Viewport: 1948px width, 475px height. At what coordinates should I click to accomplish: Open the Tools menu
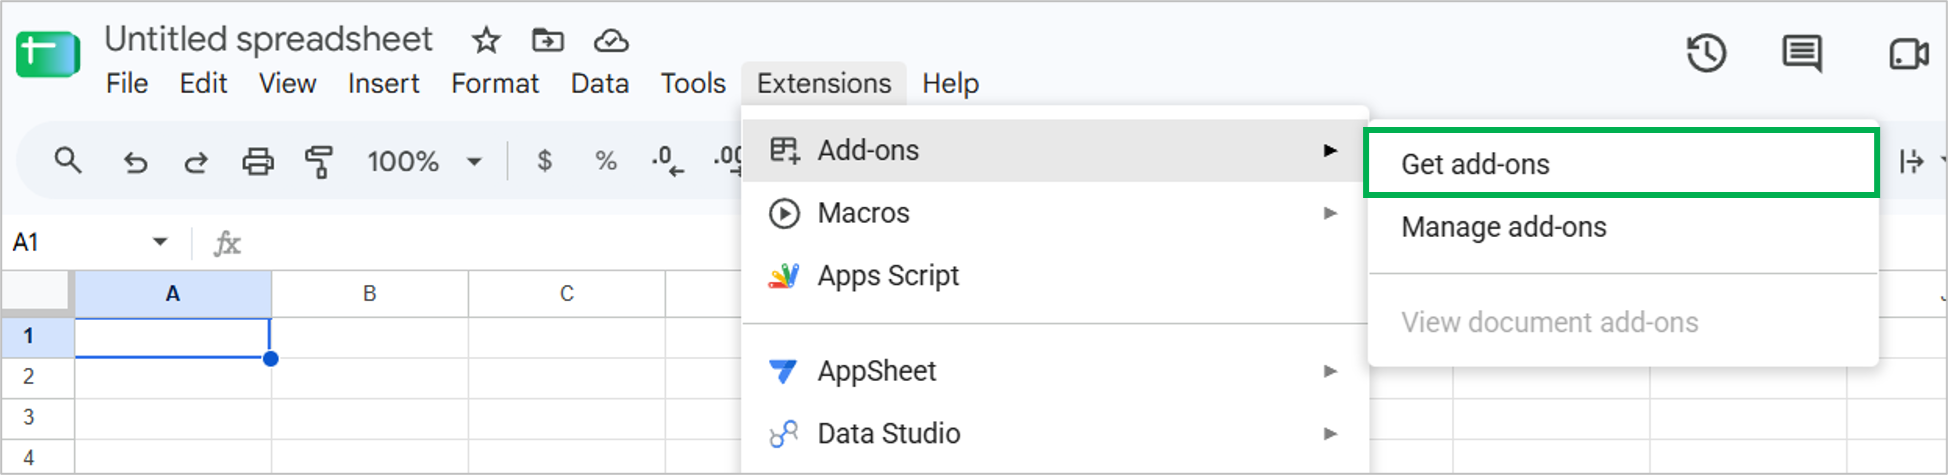coord(693,83)
